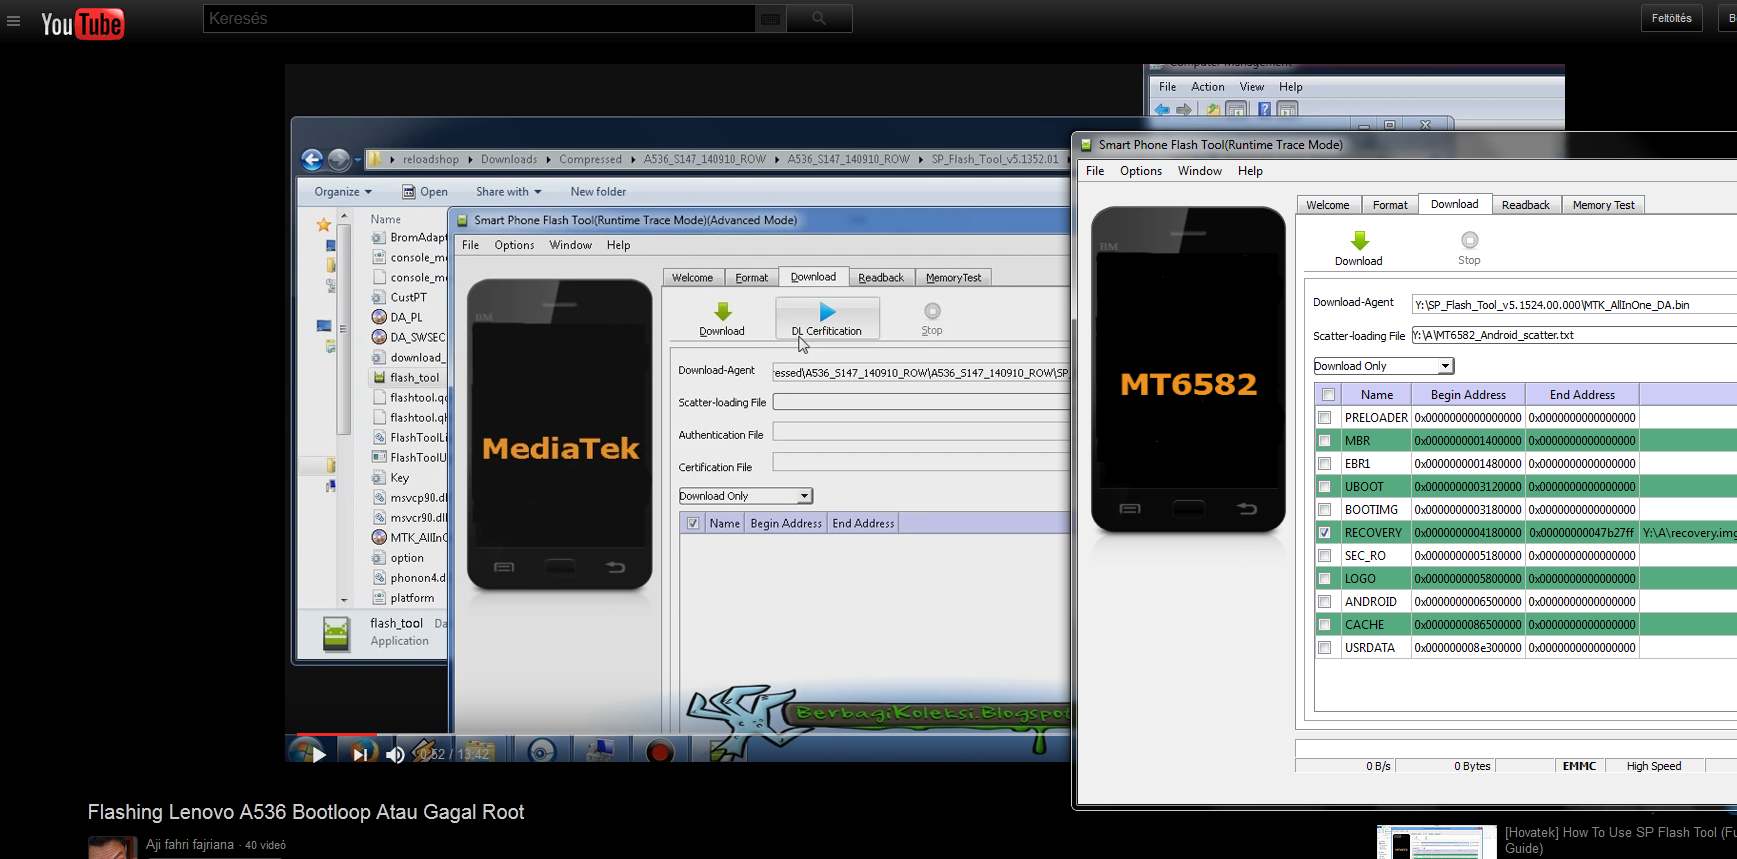This screenshot has width=1737, height=859.
Task: Open the Organize dropdown in Explorer
Action: click(343, 192)
